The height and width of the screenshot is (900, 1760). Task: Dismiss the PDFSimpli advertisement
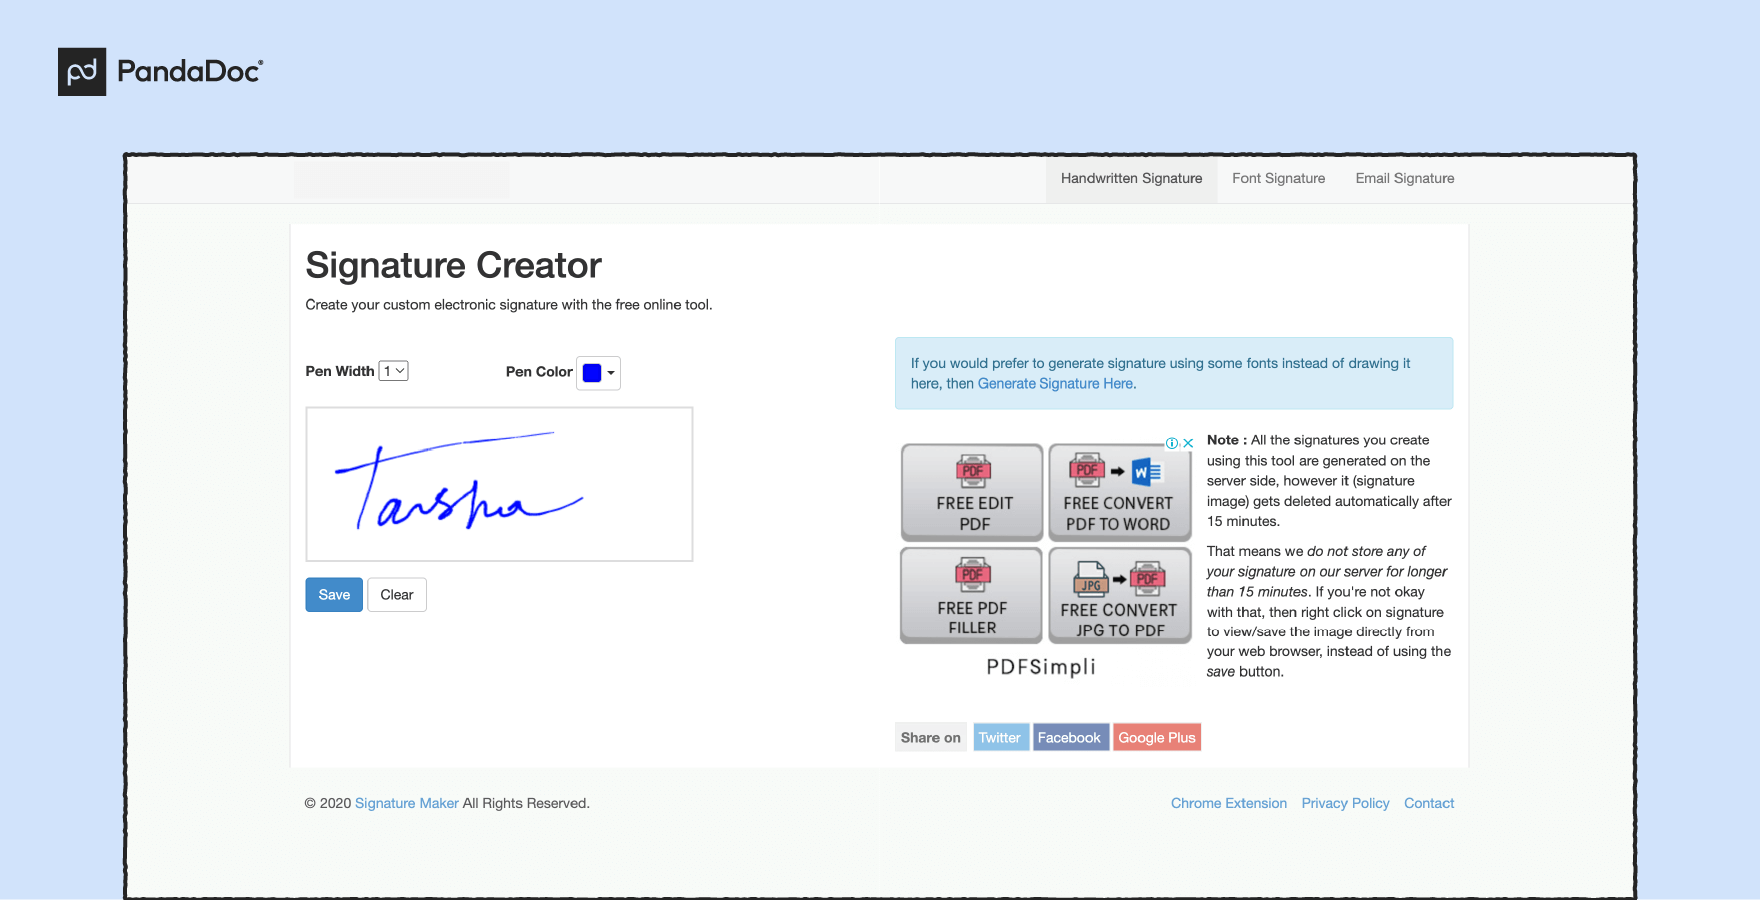[1189, 442]
